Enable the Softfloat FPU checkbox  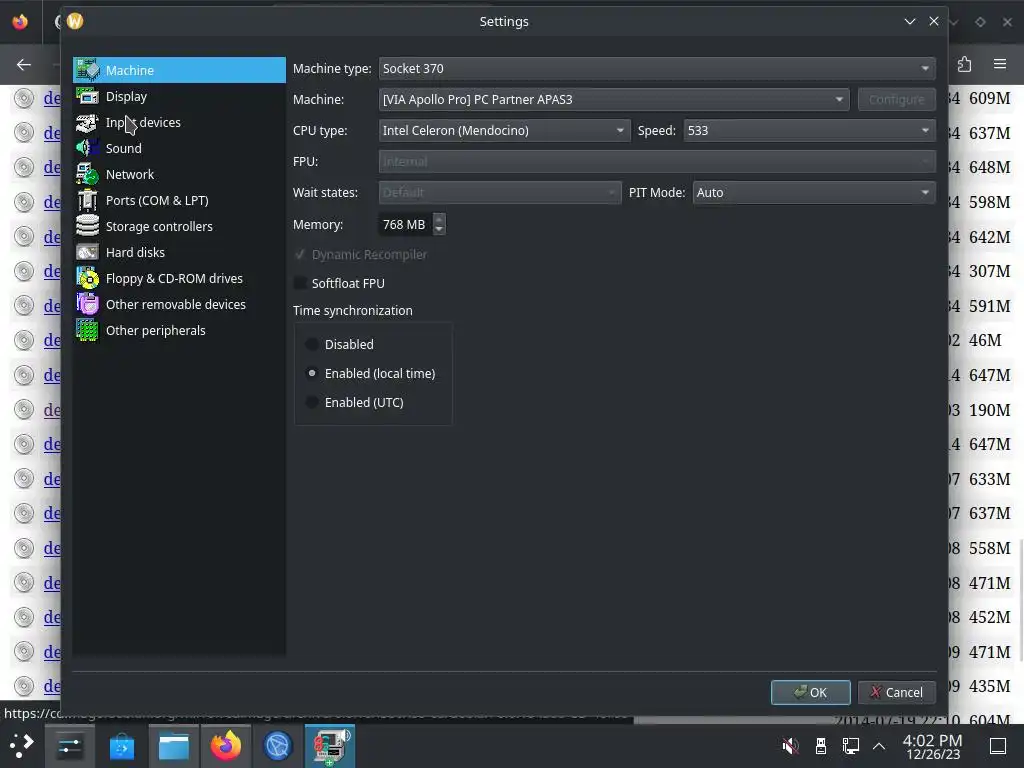coord(300,283)
